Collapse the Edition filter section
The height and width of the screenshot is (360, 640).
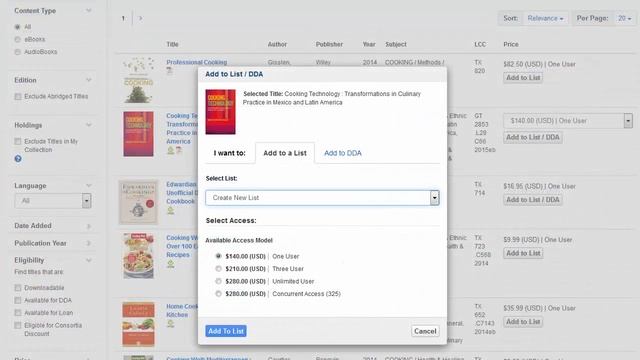coord(89,80)
